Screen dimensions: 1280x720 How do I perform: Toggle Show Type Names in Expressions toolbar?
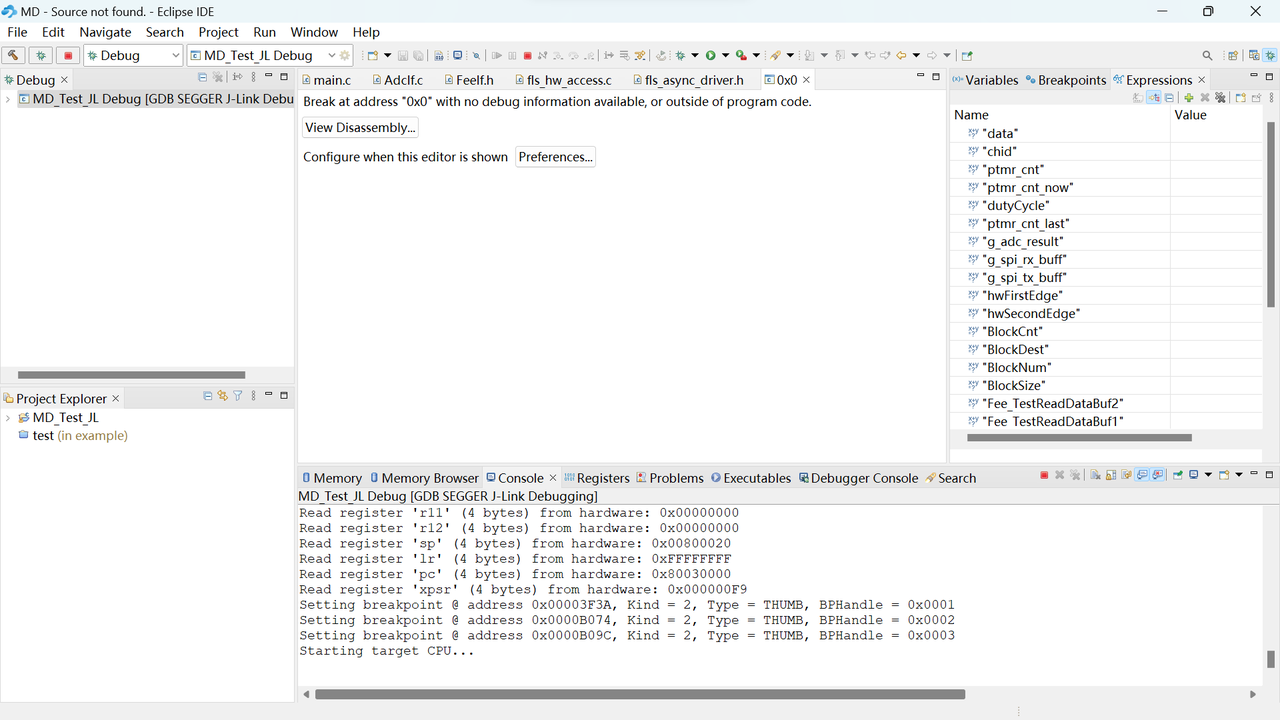click(x=1138, y=97)
